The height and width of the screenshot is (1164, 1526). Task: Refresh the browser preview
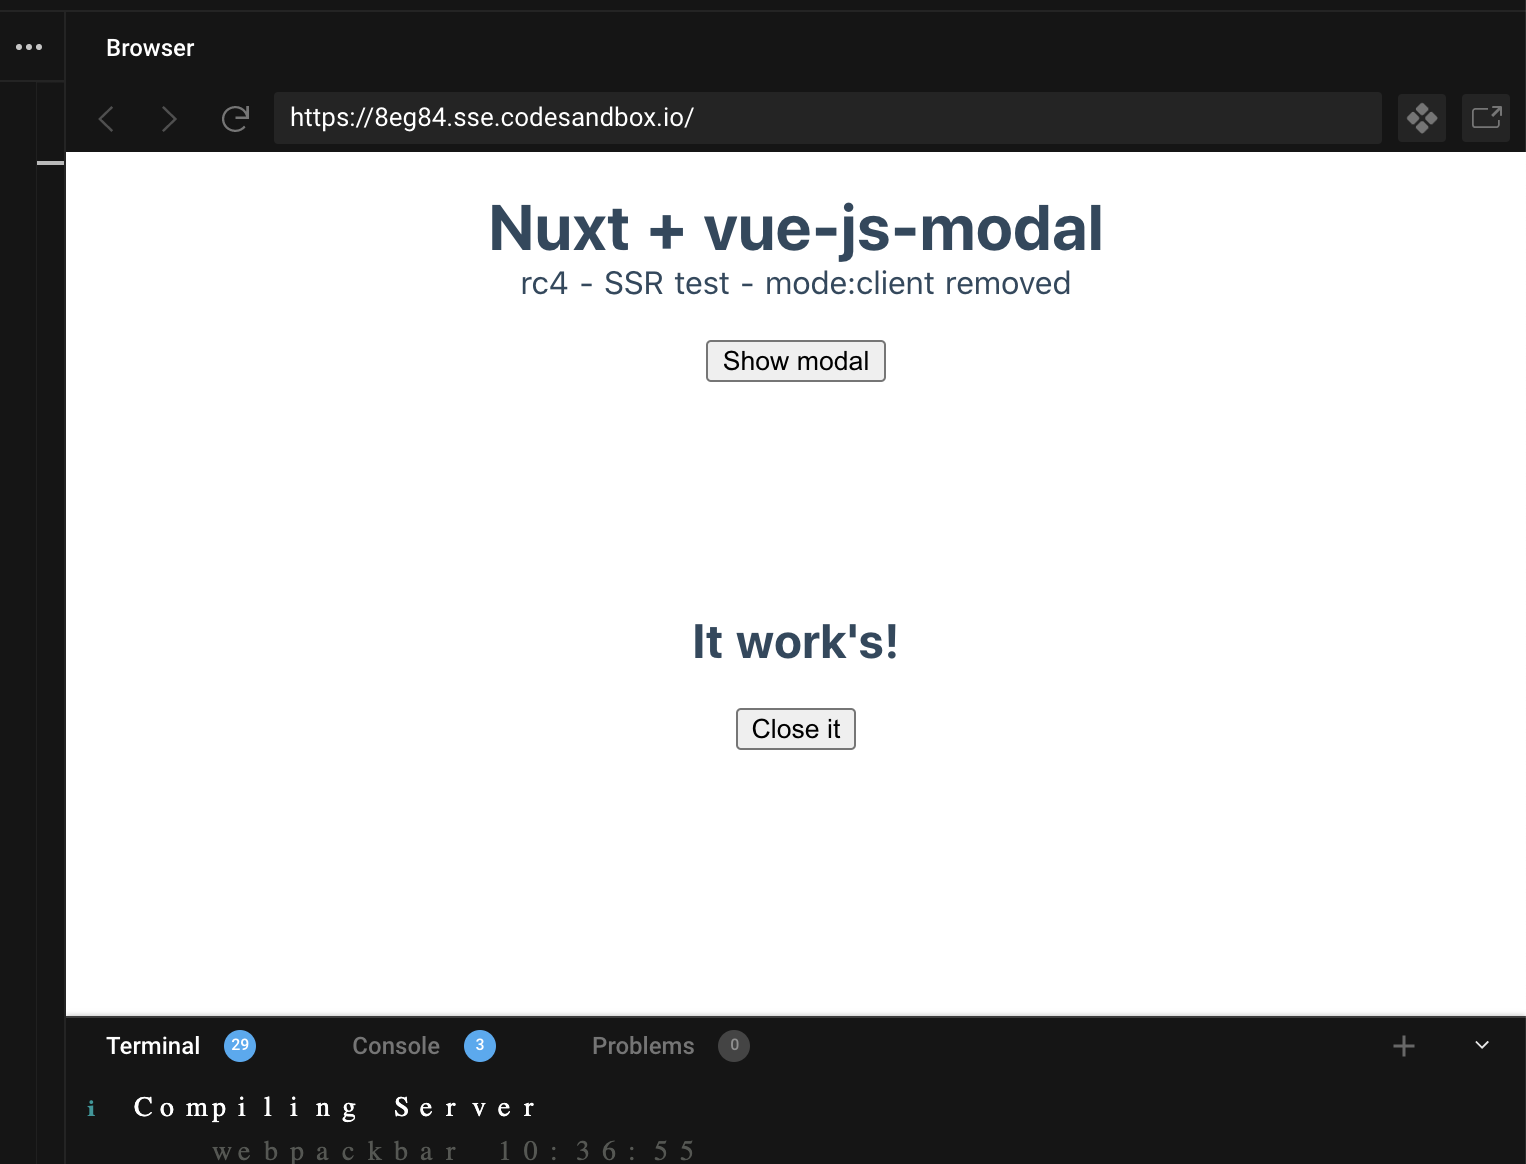[x=235, y=119]
